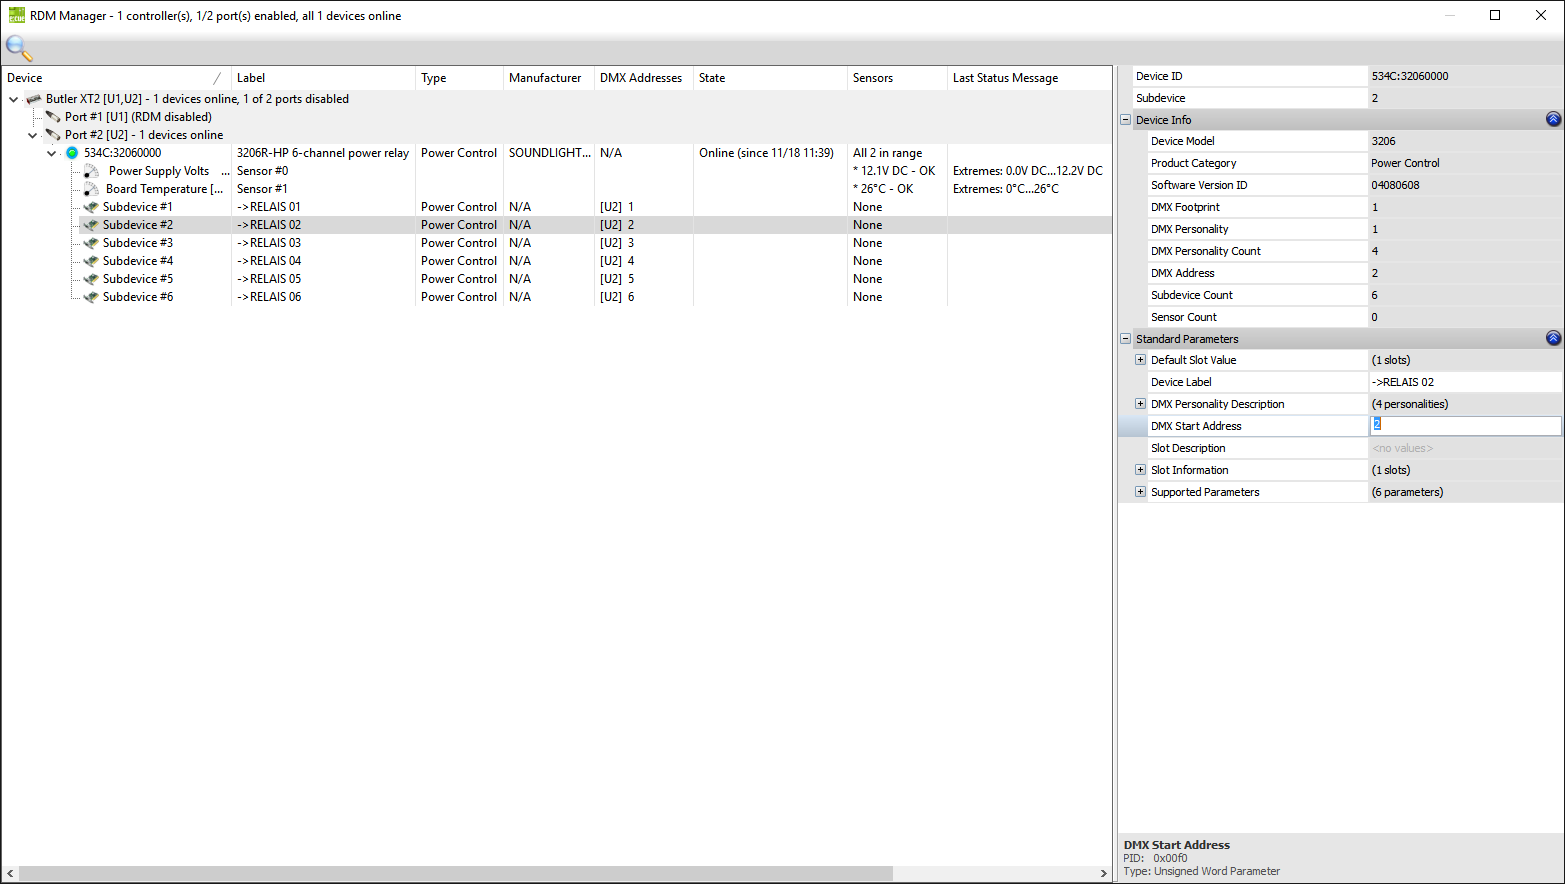Click the Device Info collapse chevron icon

(x=1553, y=120)
